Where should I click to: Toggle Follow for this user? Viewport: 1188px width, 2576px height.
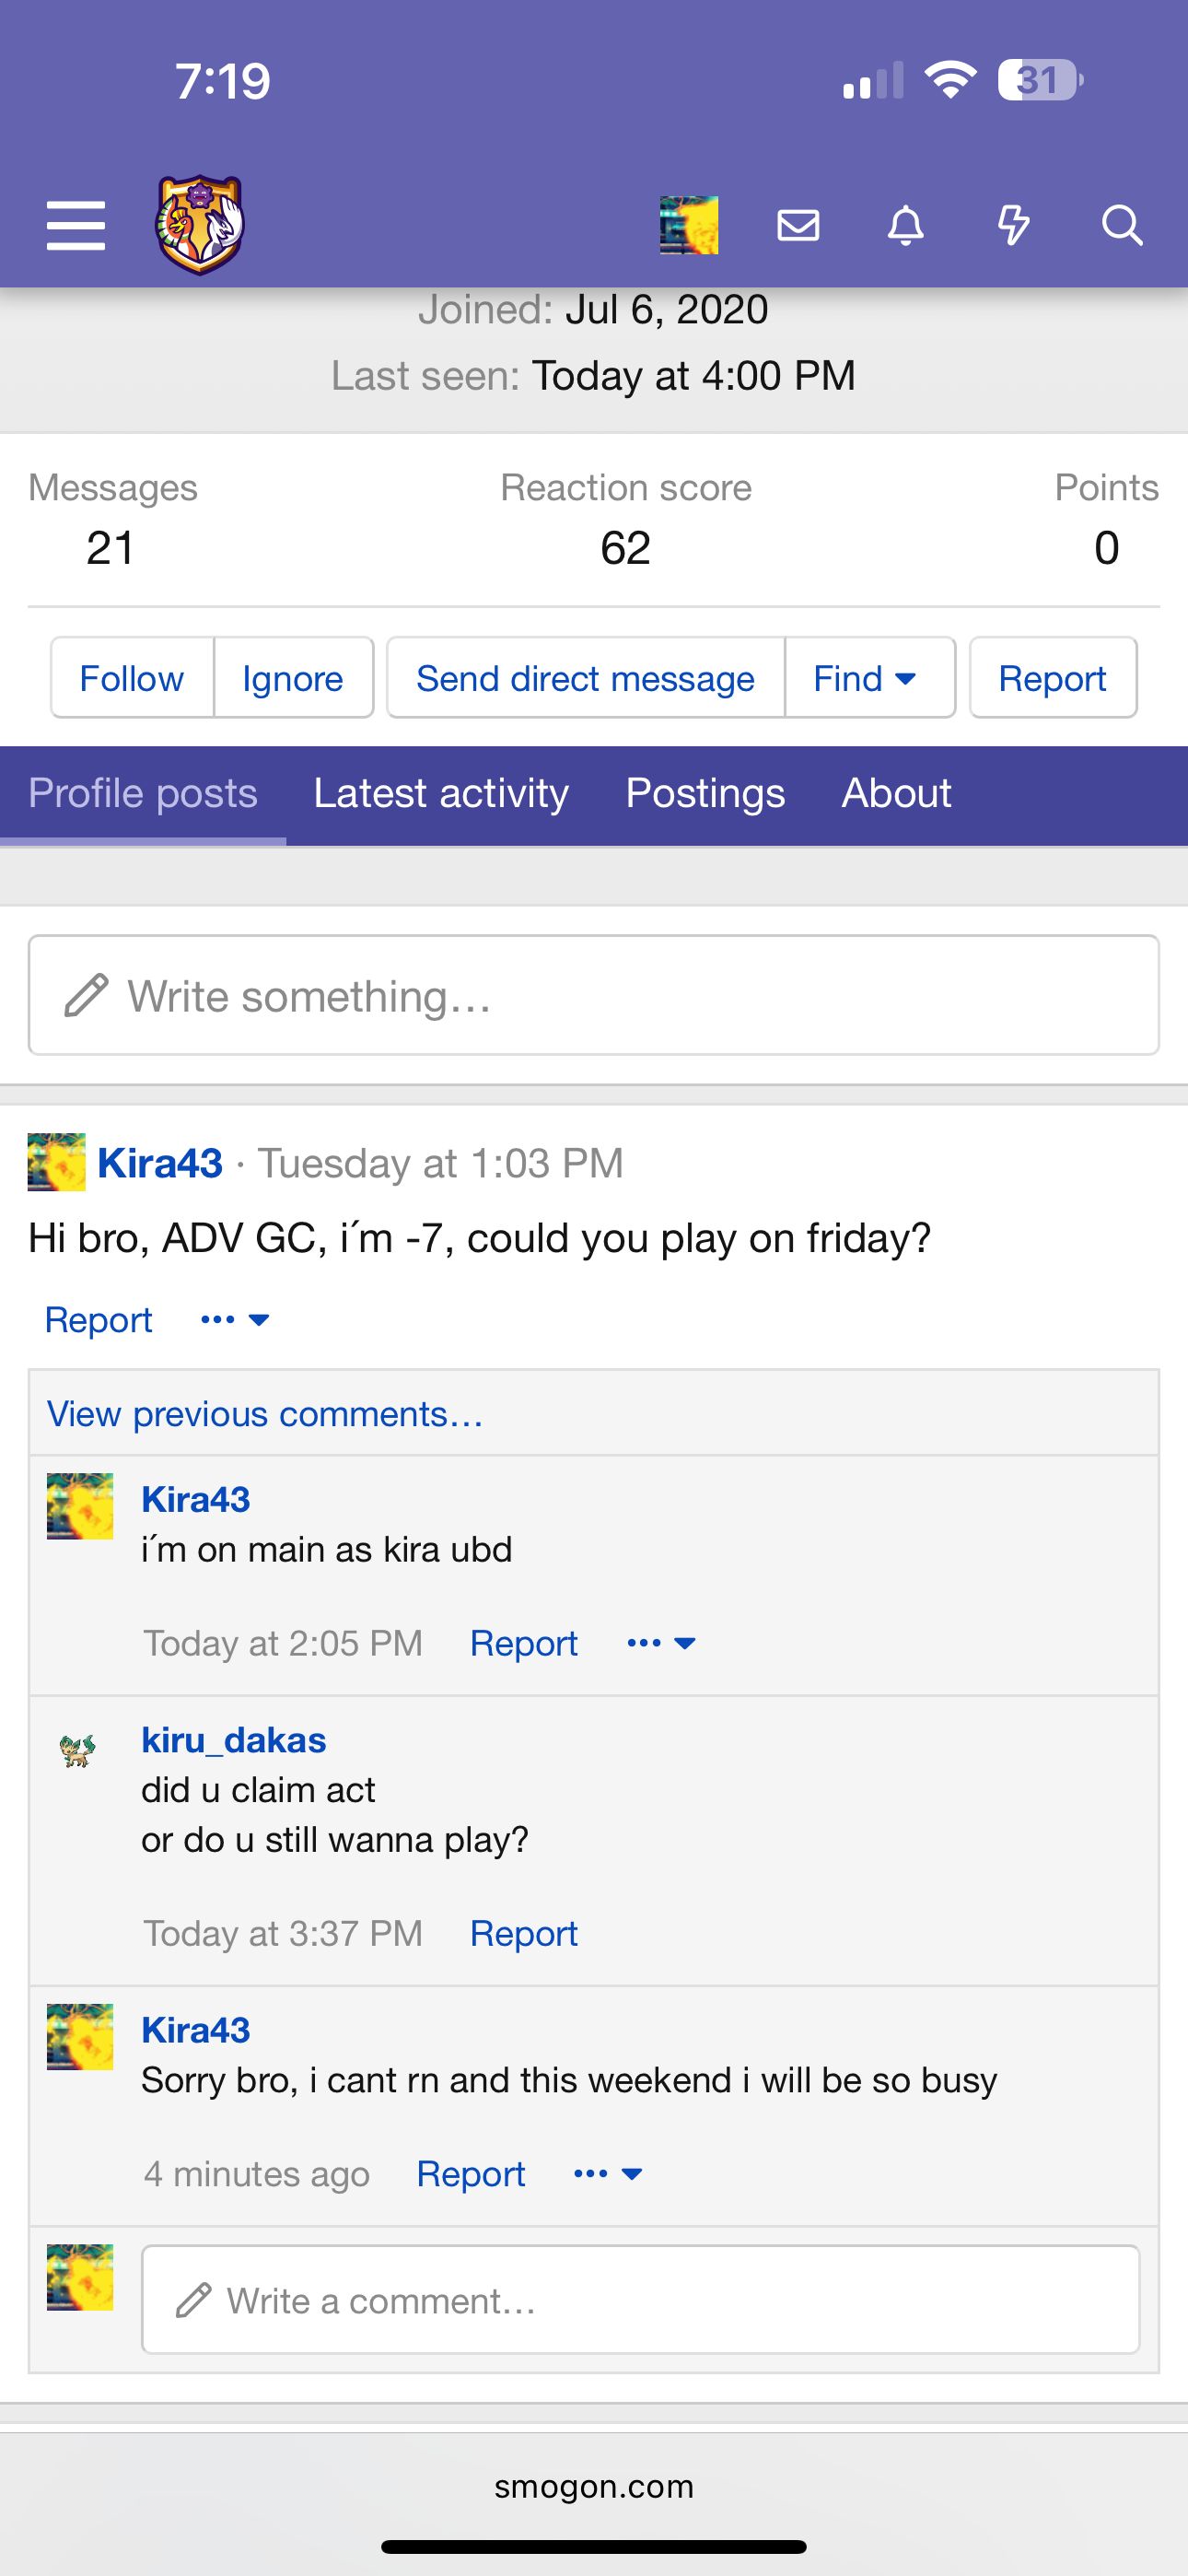[132, 678]
